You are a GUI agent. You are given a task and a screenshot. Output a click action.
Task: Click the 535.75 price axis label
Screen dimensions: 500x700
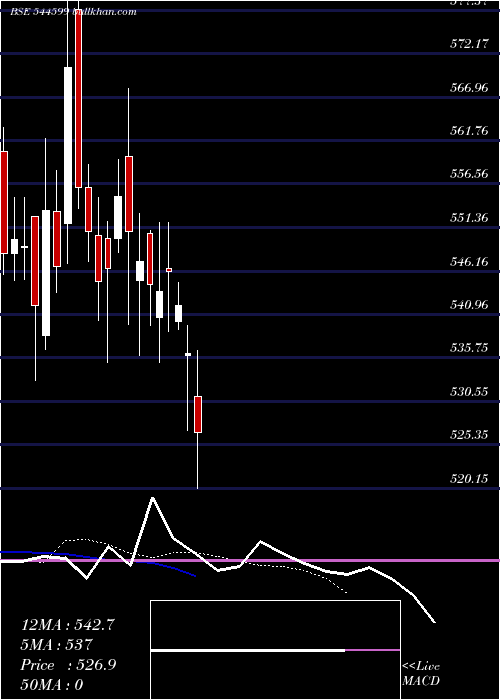tap(468, 348)
